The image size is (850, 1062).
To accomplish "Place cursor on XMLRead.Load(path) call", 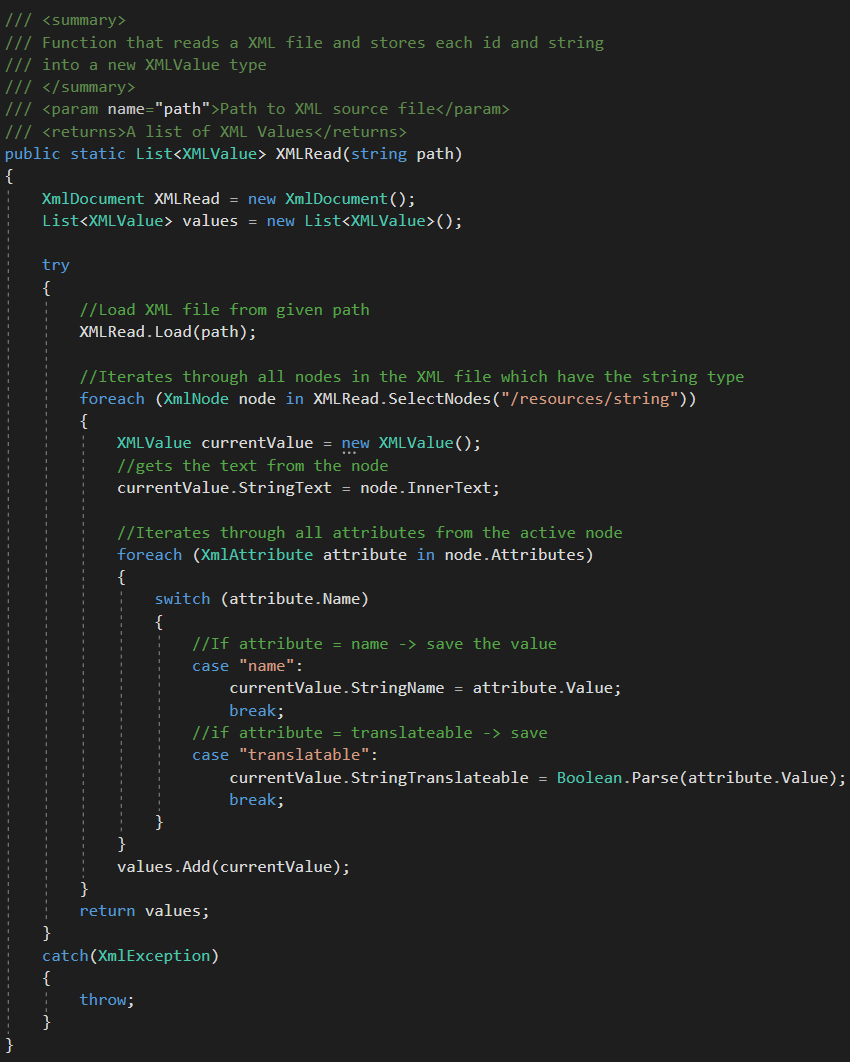I will [x=167, y=332].
